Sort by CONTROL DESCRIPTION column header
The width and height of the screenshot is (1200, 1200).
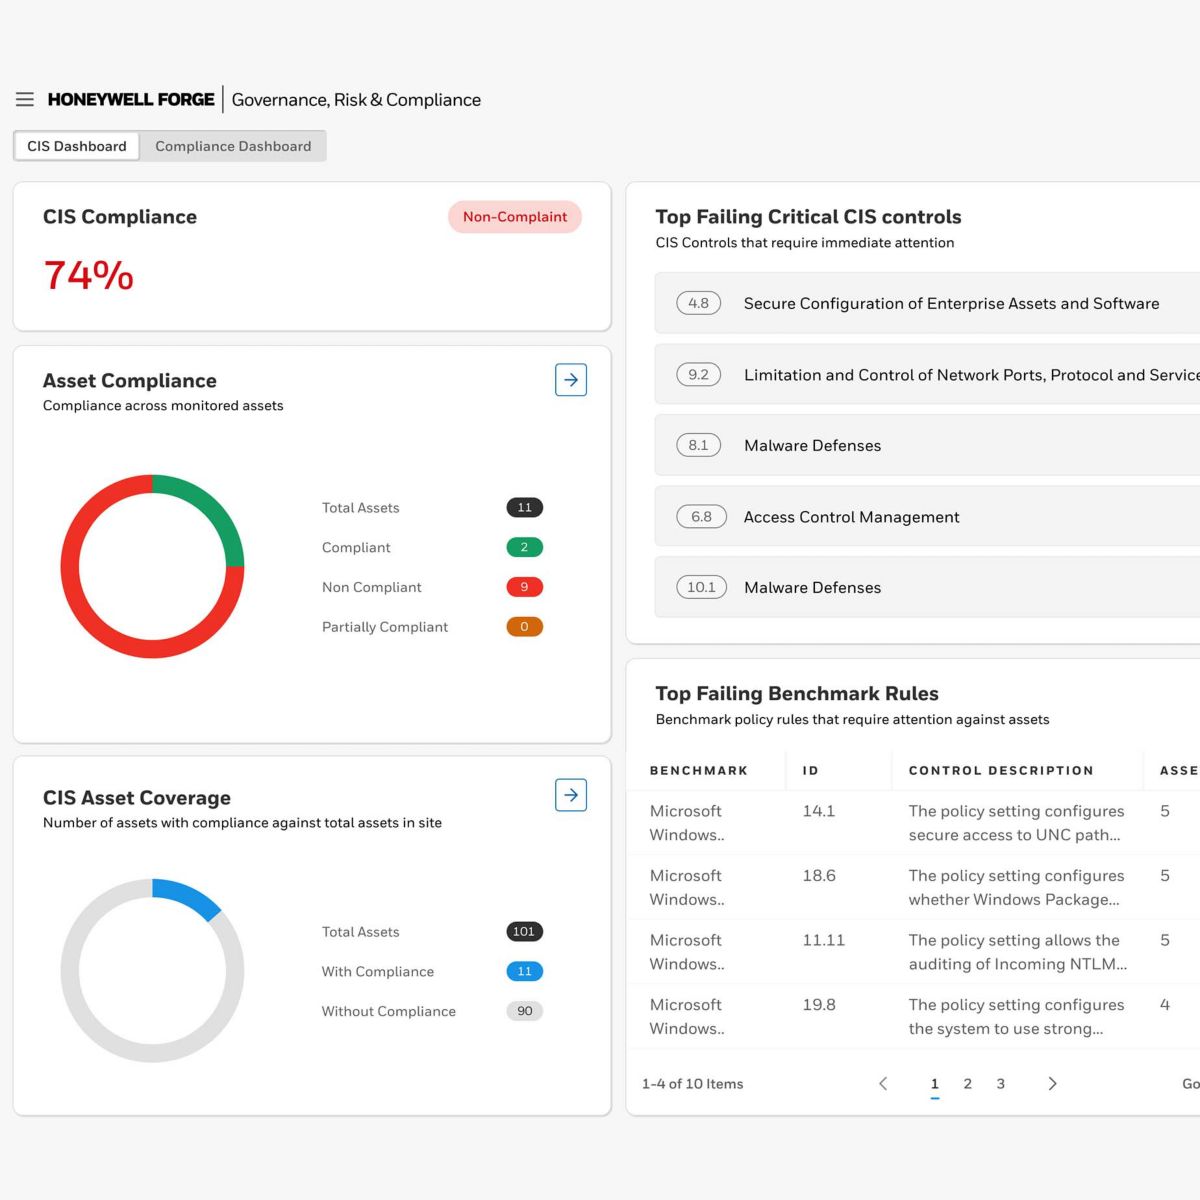point(1001,770)
